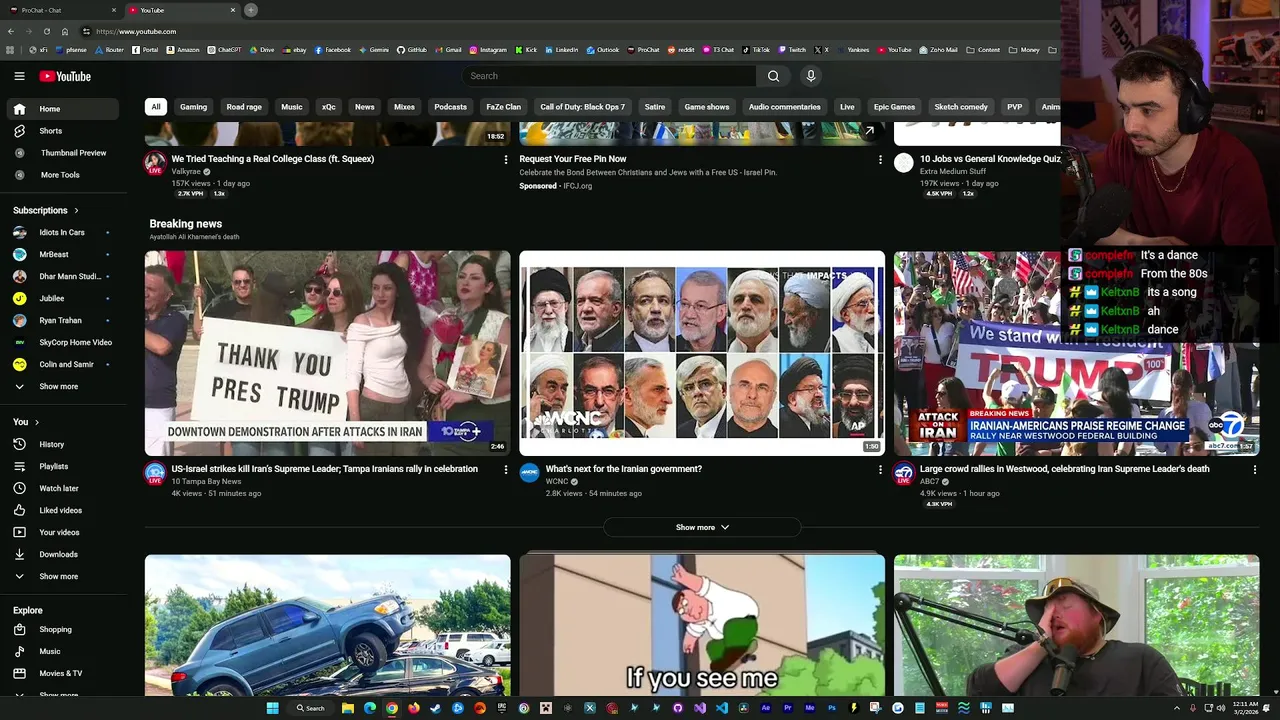Open options for ABC7 Westwood rally video
The image size is (1280, 720).
[x=1255, y=469]
